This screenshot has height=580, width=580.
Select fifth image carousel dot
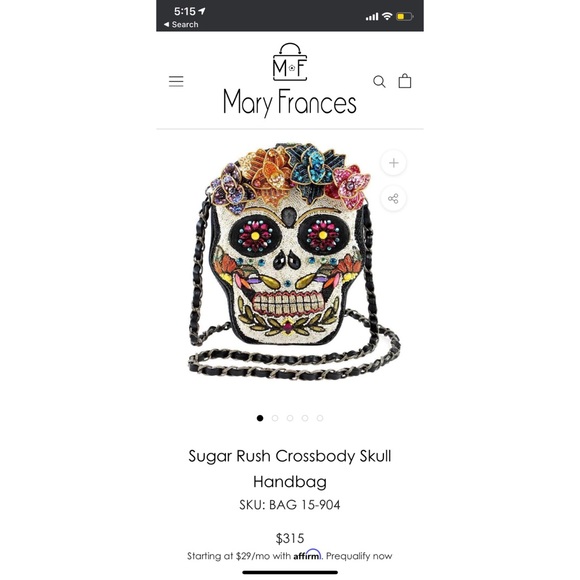pyautogui.click(x=320, y=418)
